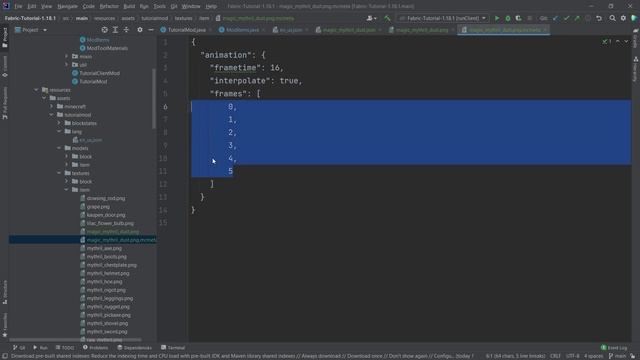
Task: Open the Refactor menu
Action: click(109, 7)
